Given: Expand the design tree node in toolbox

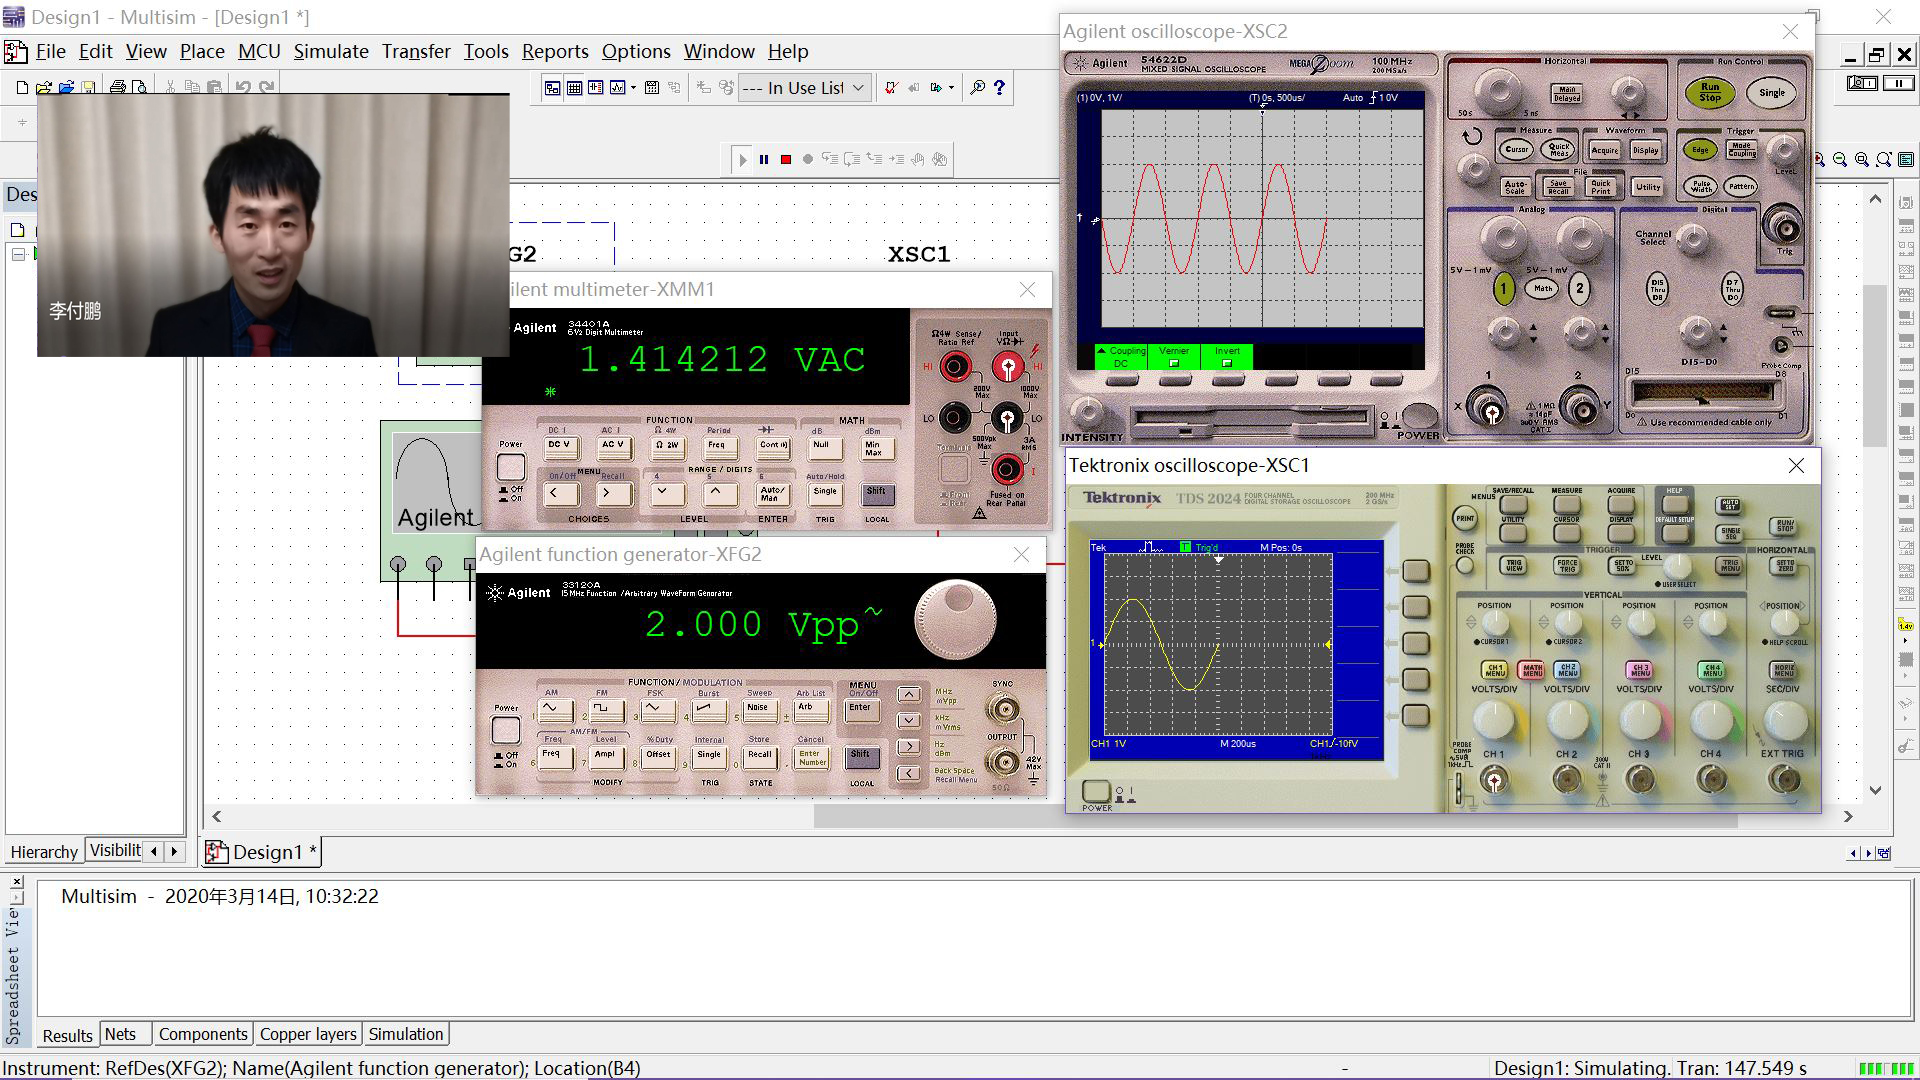Looking at the screenshot, I should pos(18,254).
